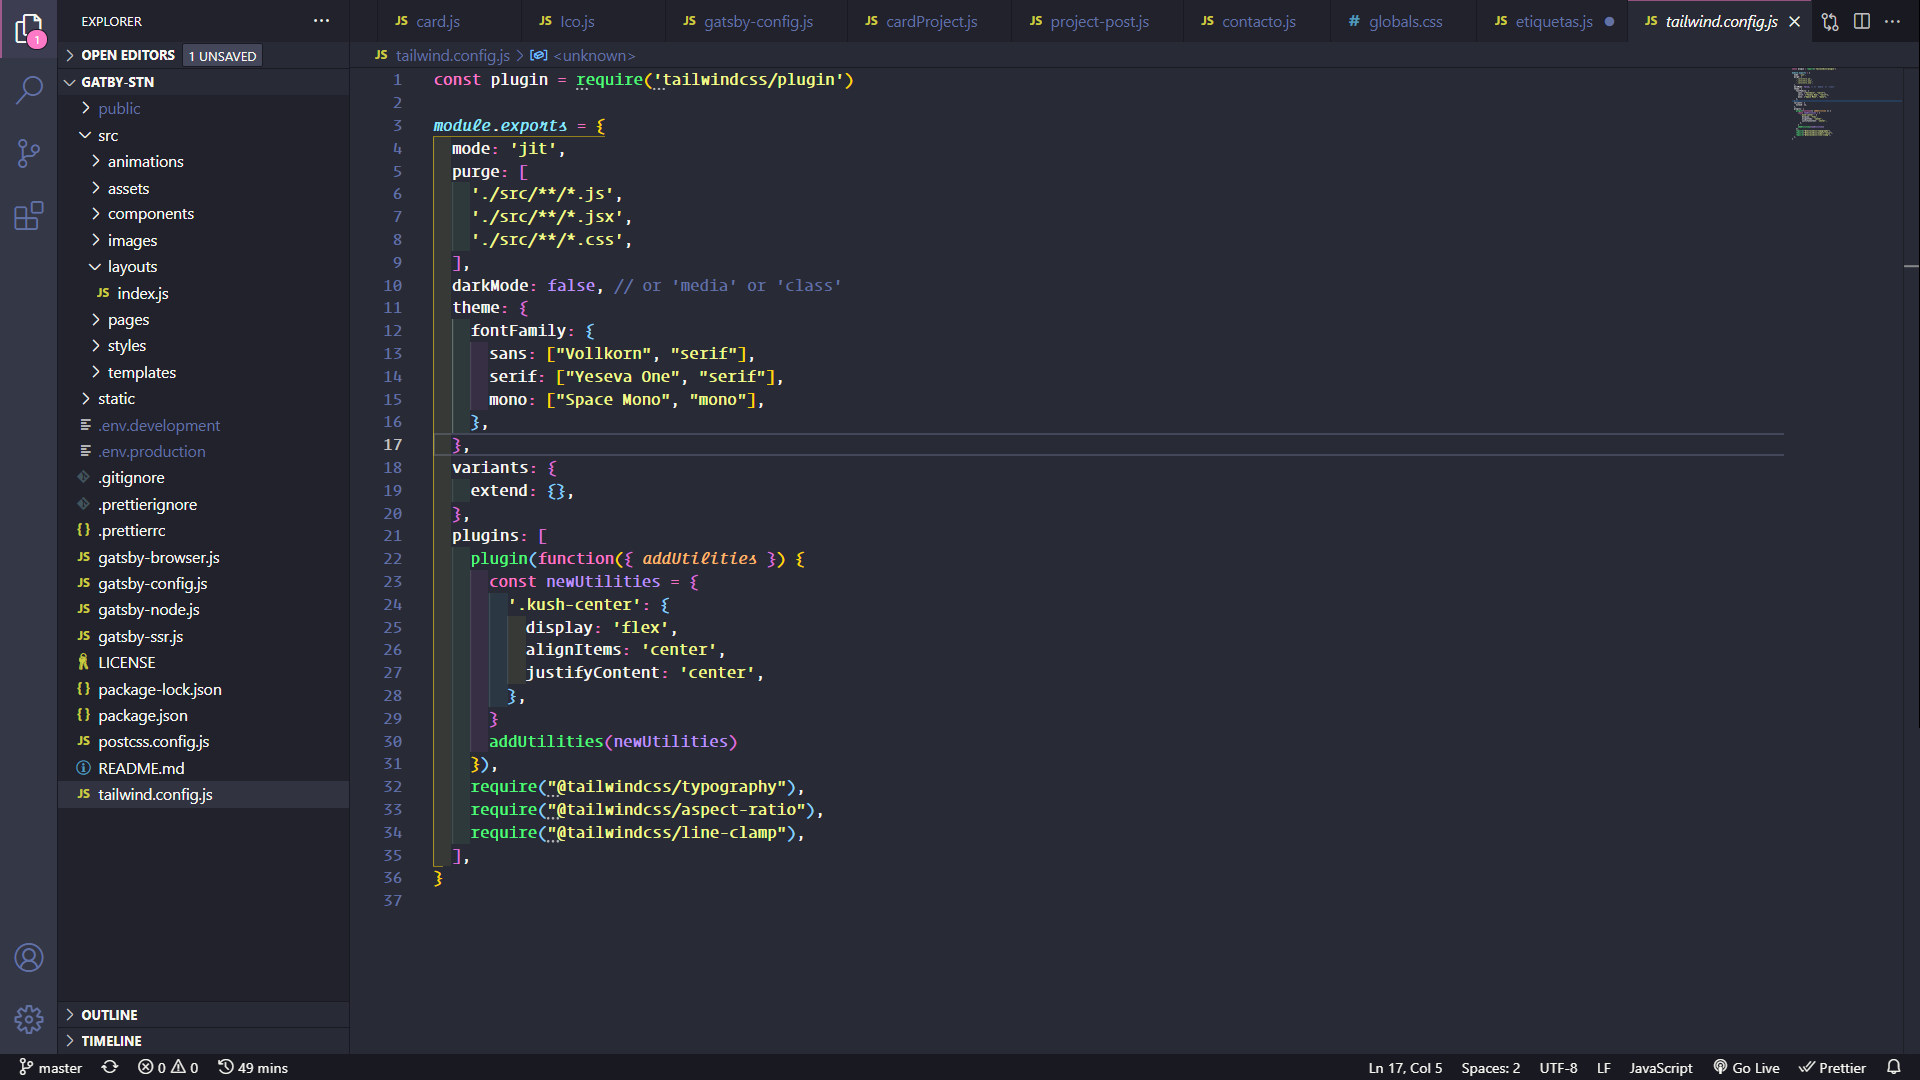The width and height of the screenshot is (1920, 1080).
Task: Expand the styles folder
Action: coord(203,346)
